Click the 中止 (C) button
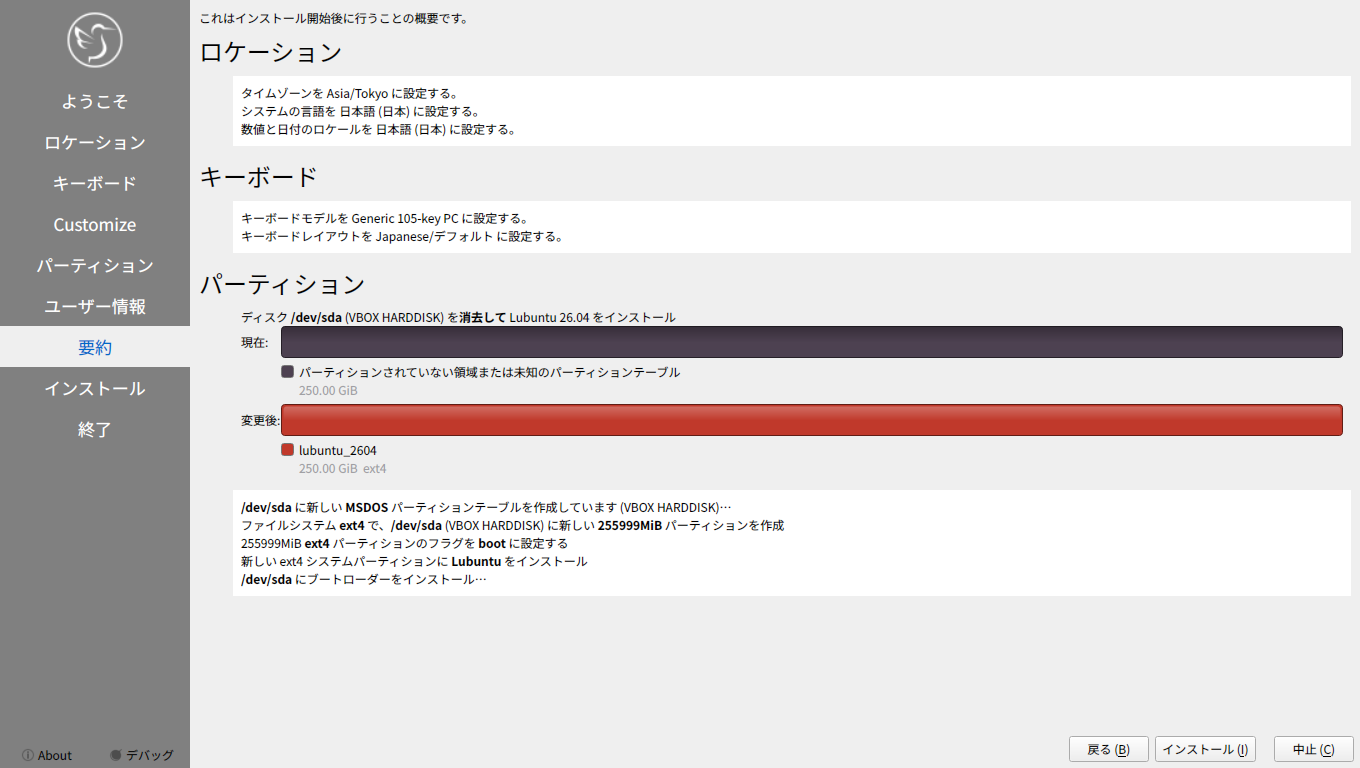Image resolution: width=1360 pixels, height=768 pixels. 1314,749
